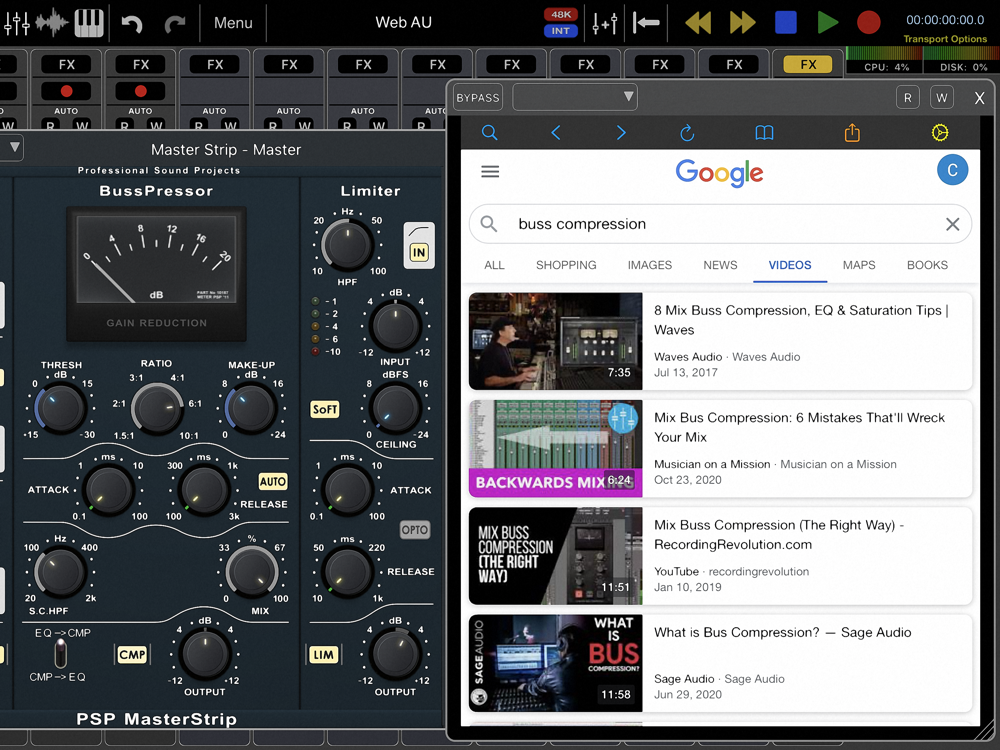The image size is (1000, 750).
Task: Open the Waves mix buss tips video thumbnail
Action: tap(555, 341)
